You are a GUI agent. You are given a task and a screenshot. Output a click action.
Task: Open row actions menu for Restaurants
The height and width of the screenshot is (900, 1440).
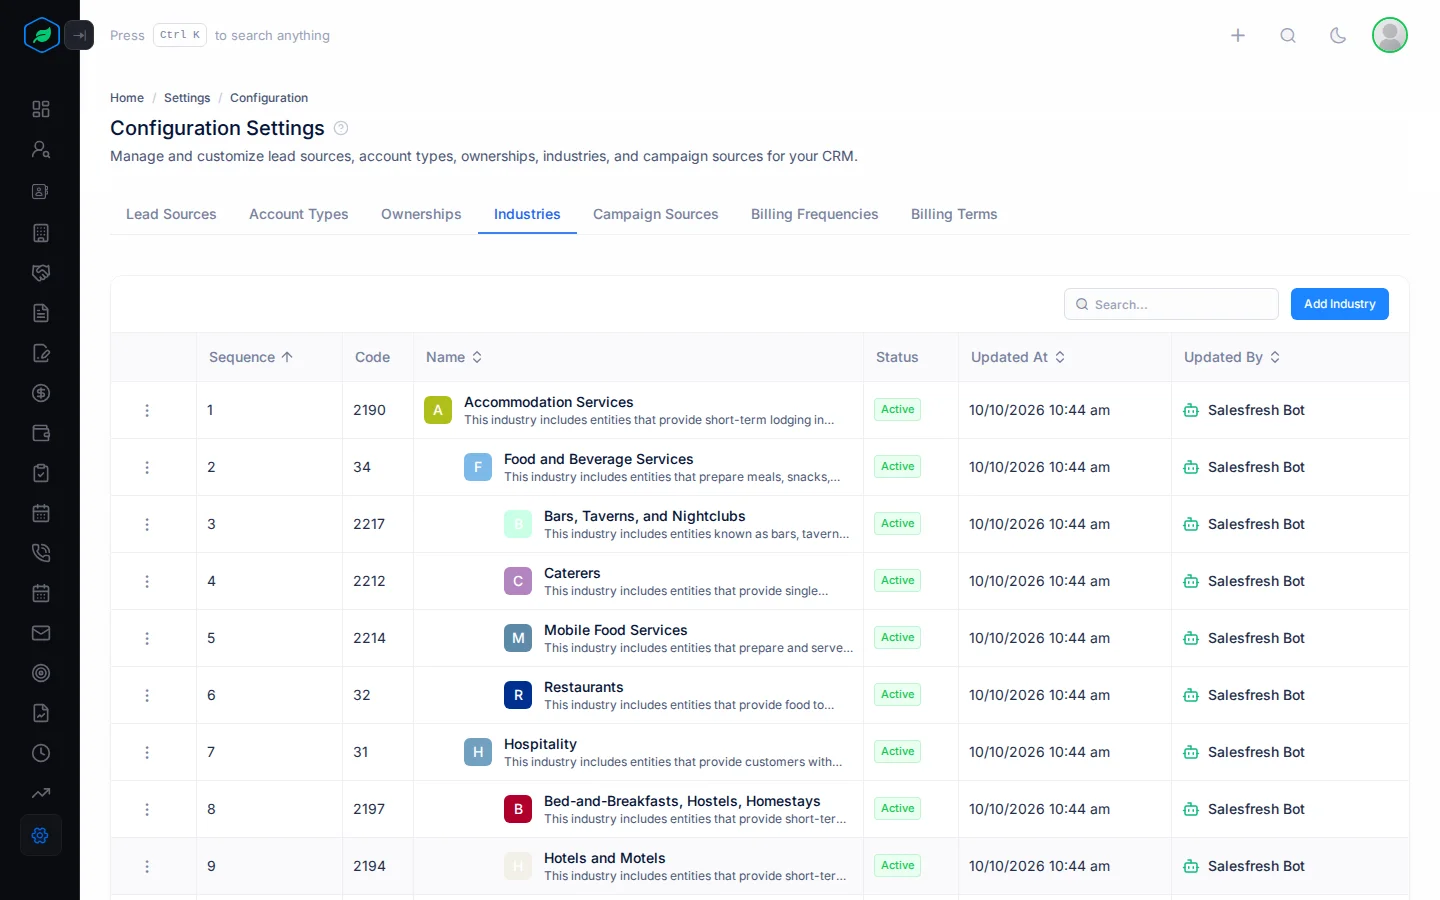[x=147, y=695]
